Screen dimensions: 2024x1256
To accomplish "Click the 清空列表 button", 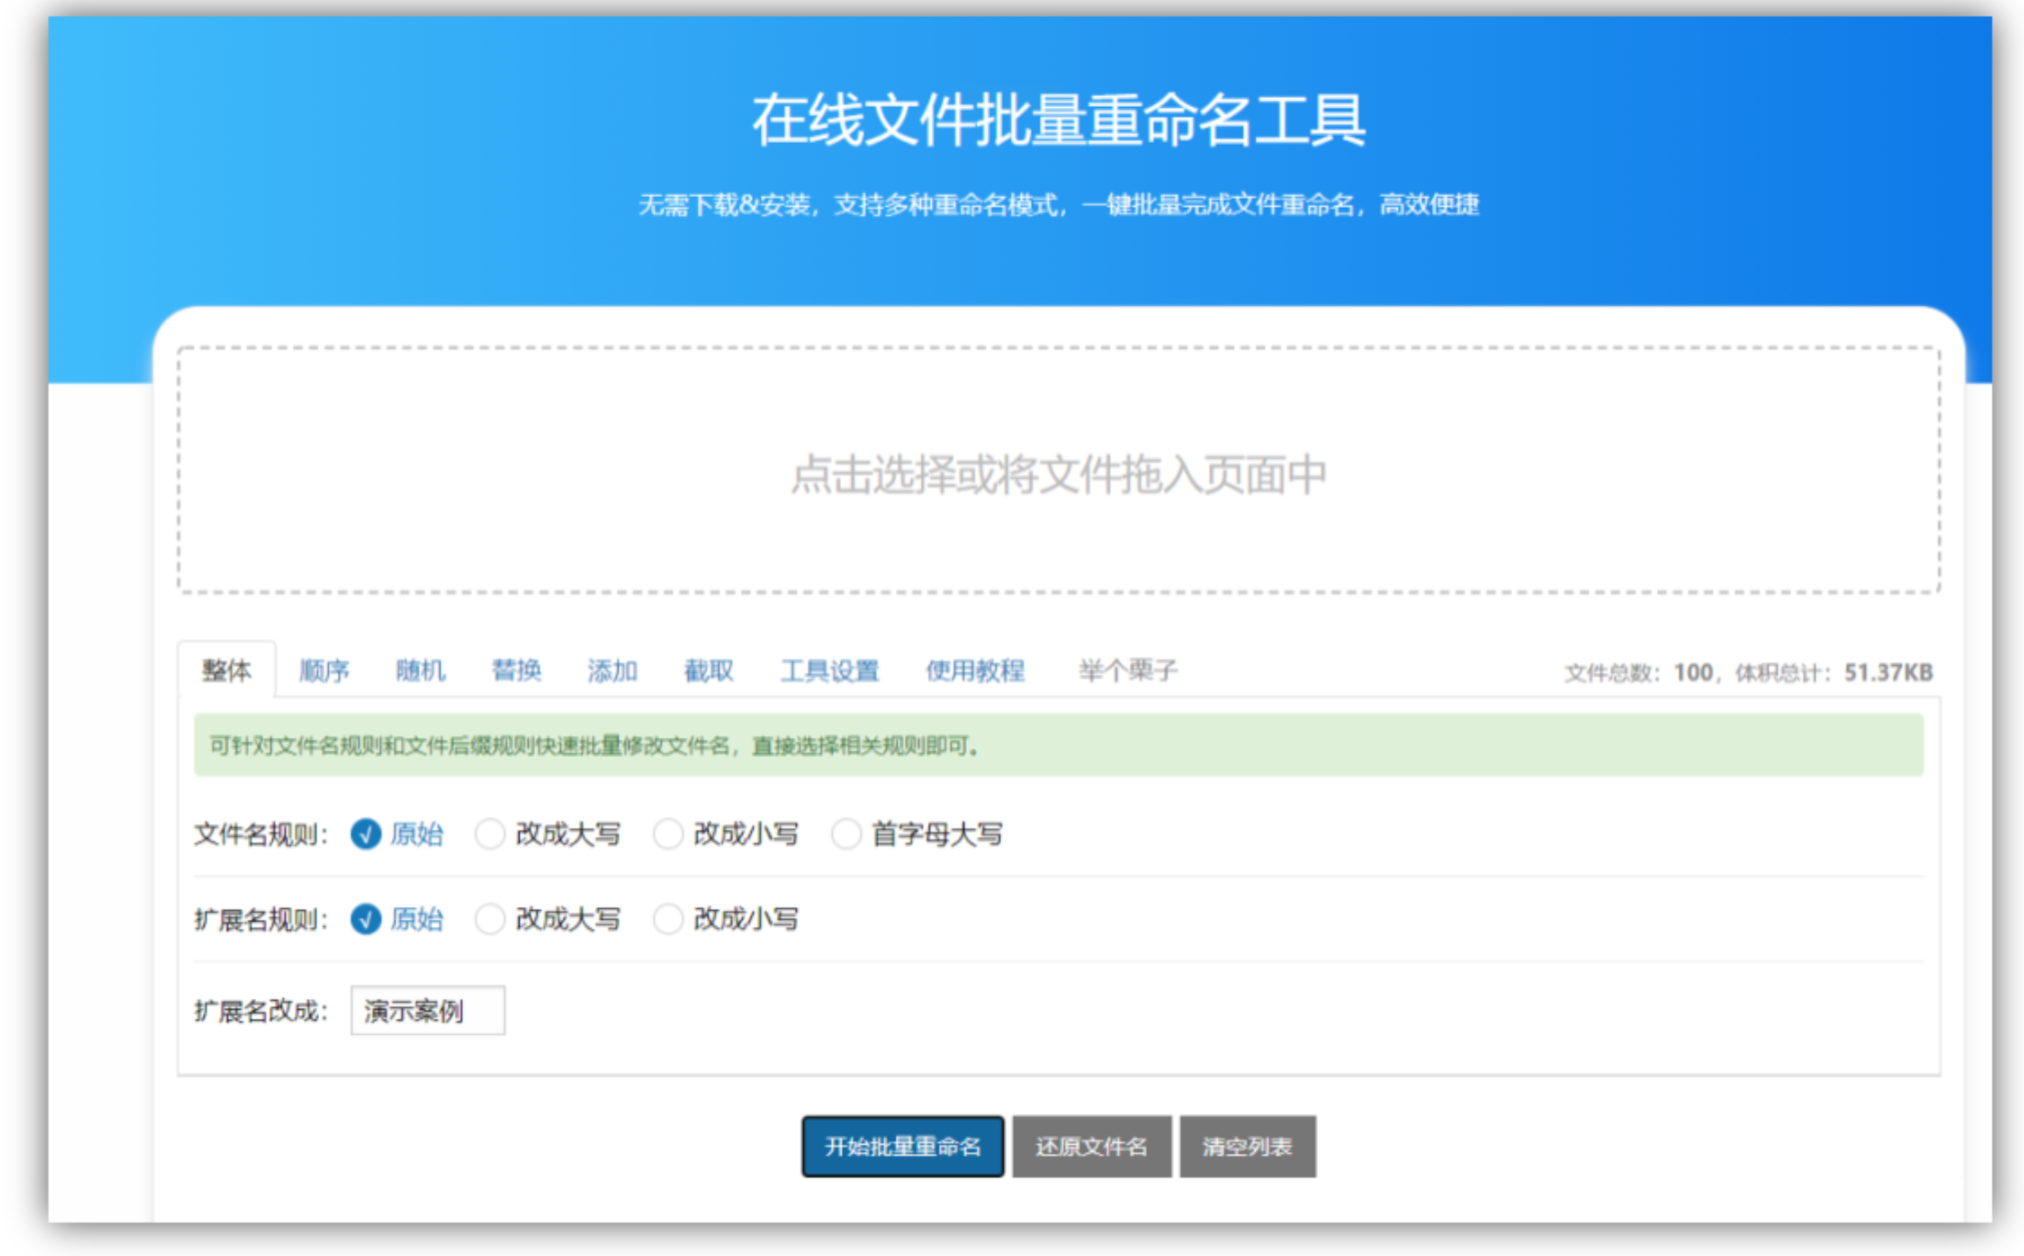I will (1247, 1146).
